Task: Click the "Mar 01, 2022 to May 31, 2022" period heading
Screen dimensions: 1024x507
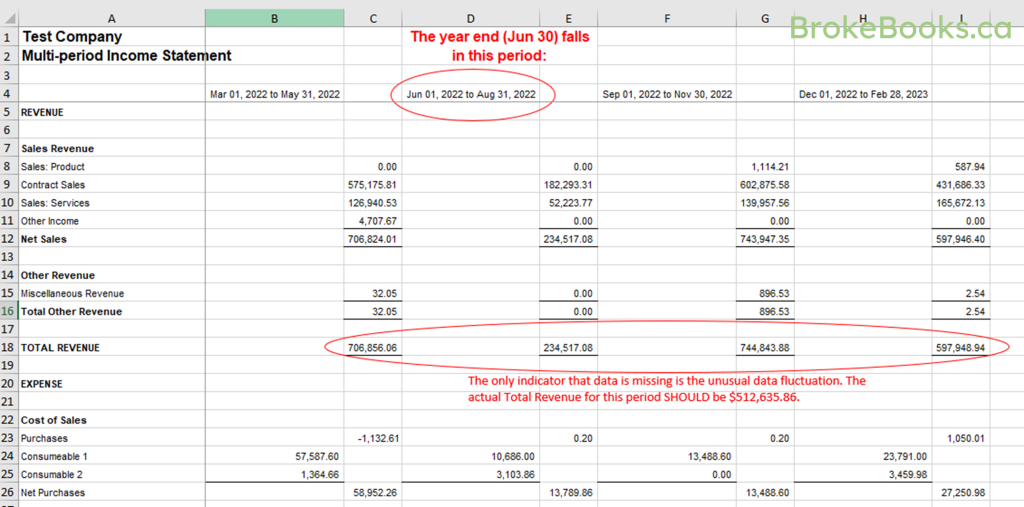Action: 274,94
